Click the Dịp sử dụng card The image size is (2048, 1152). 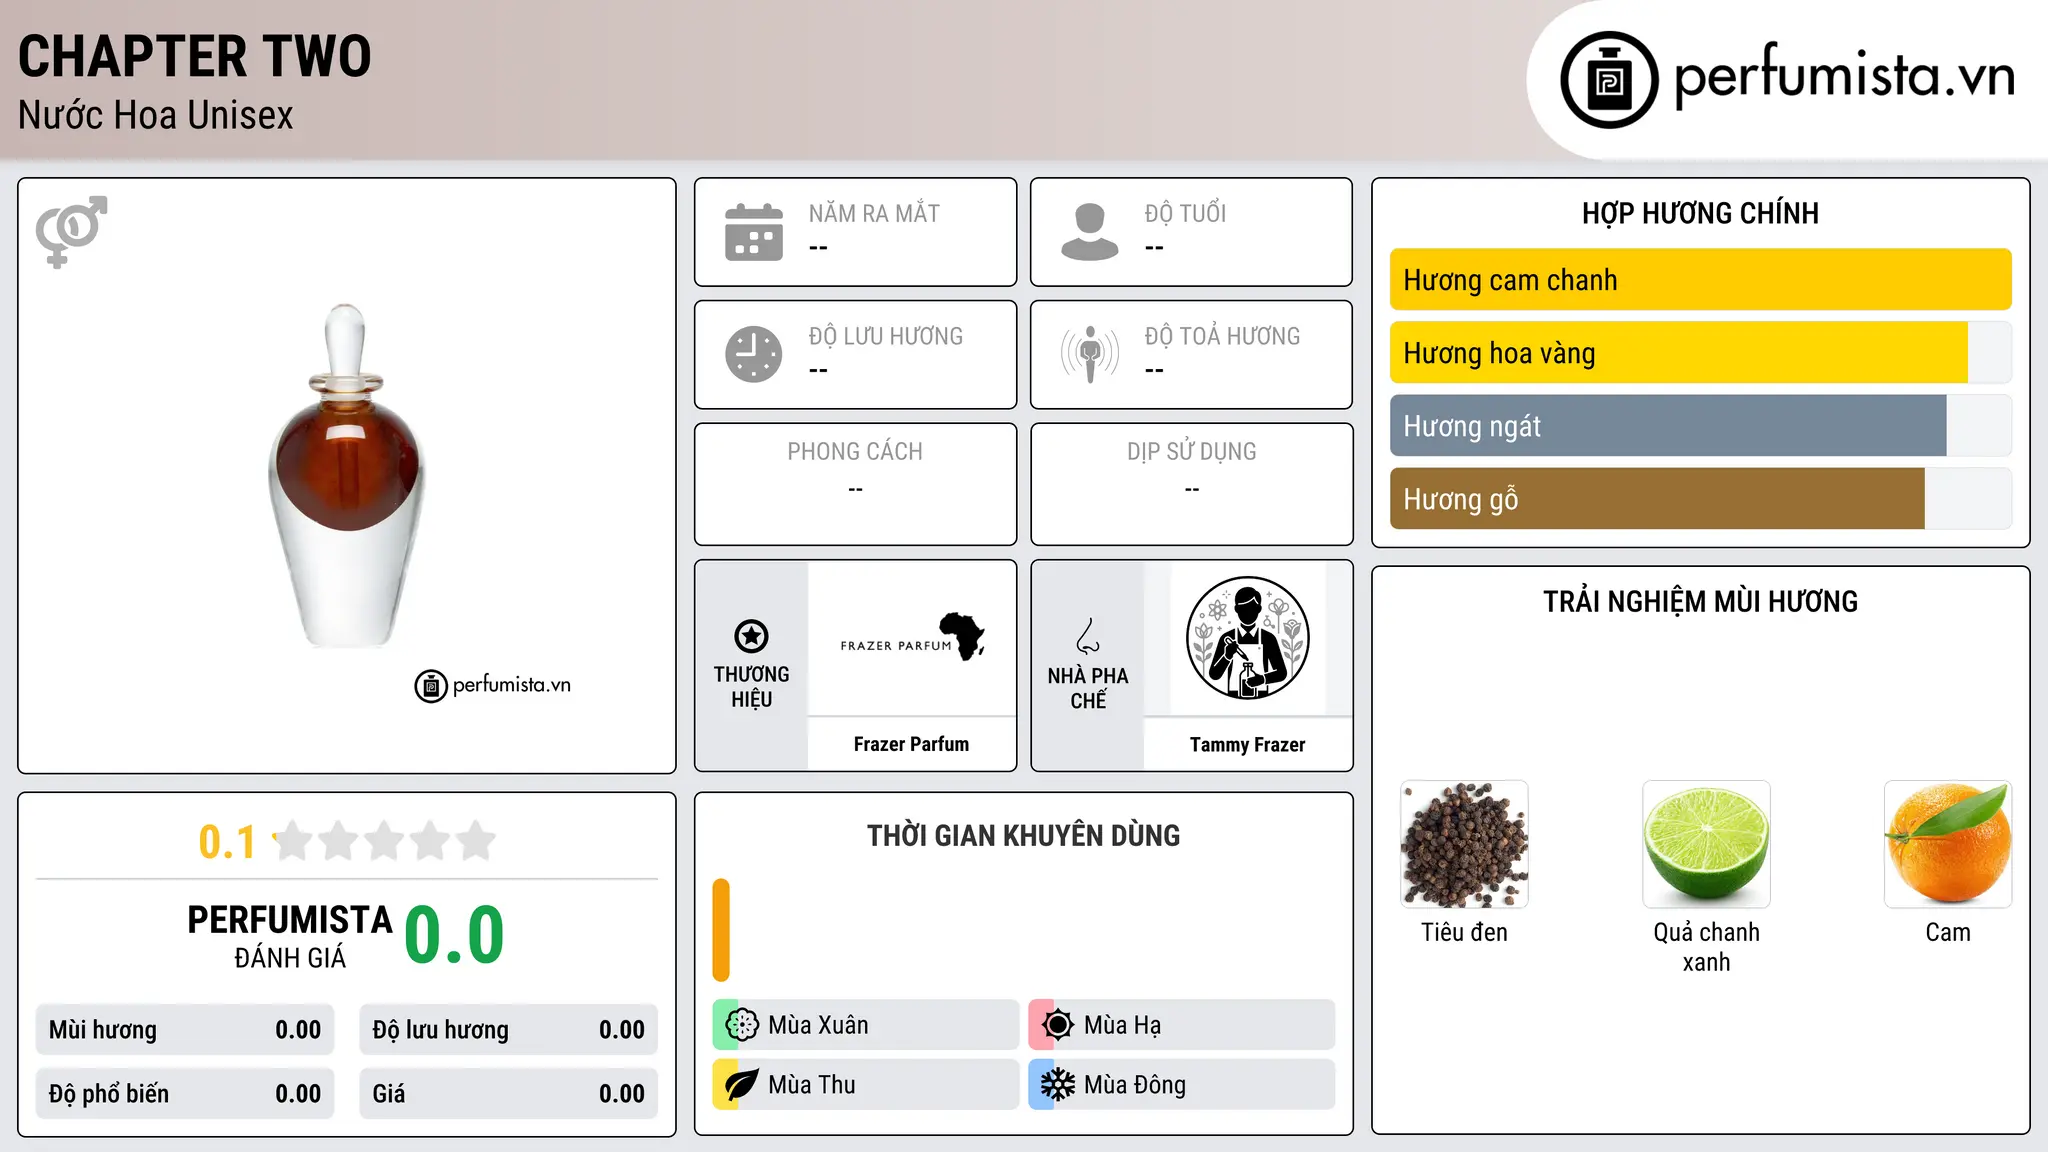(1191, 484)
